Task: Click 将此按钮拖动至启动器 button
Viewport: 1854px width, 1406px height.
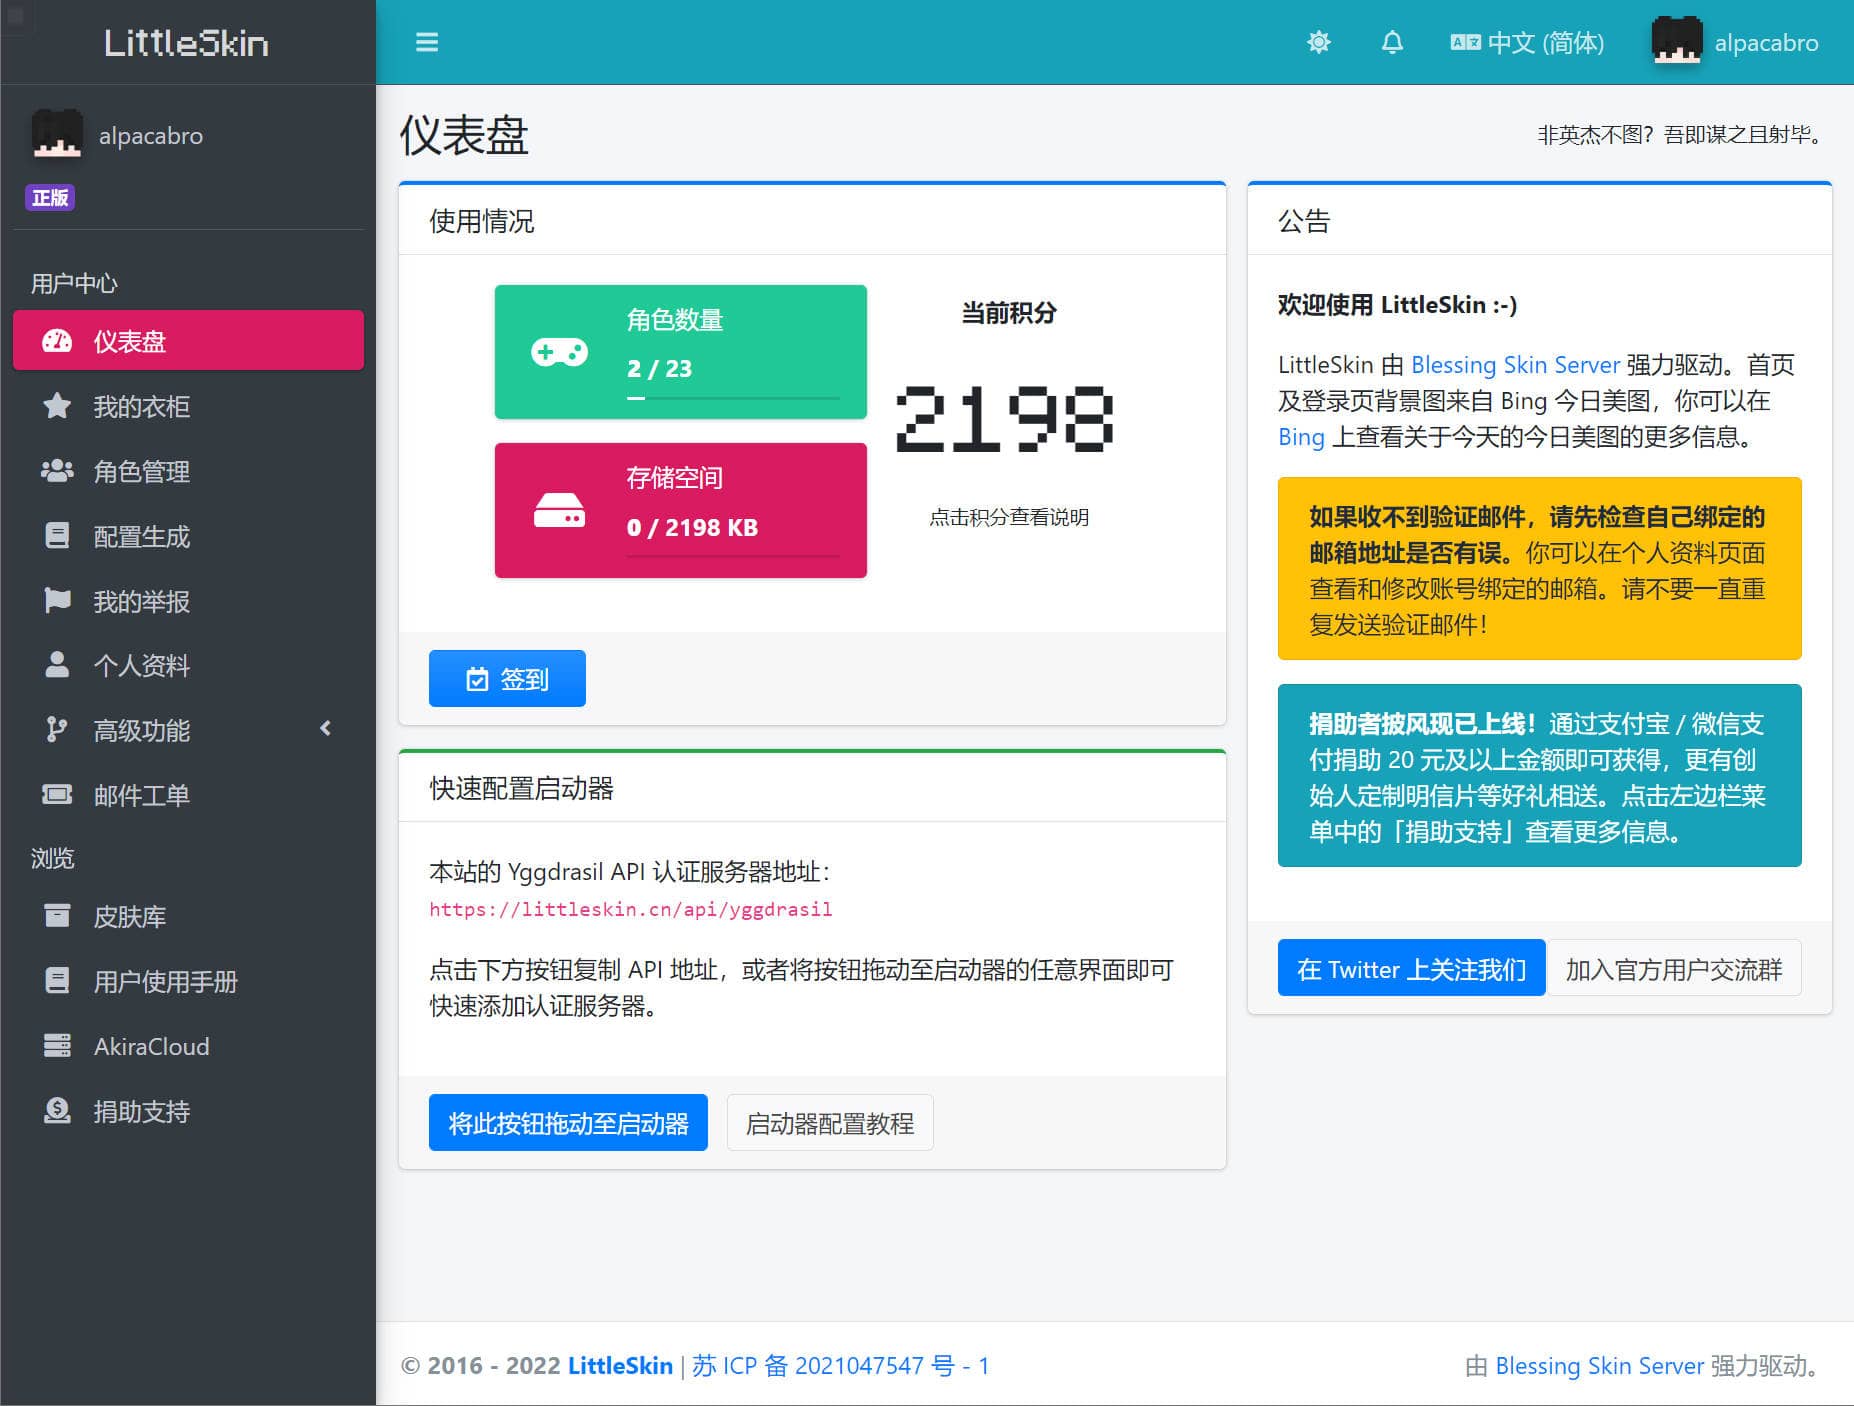Action: 568,1123
